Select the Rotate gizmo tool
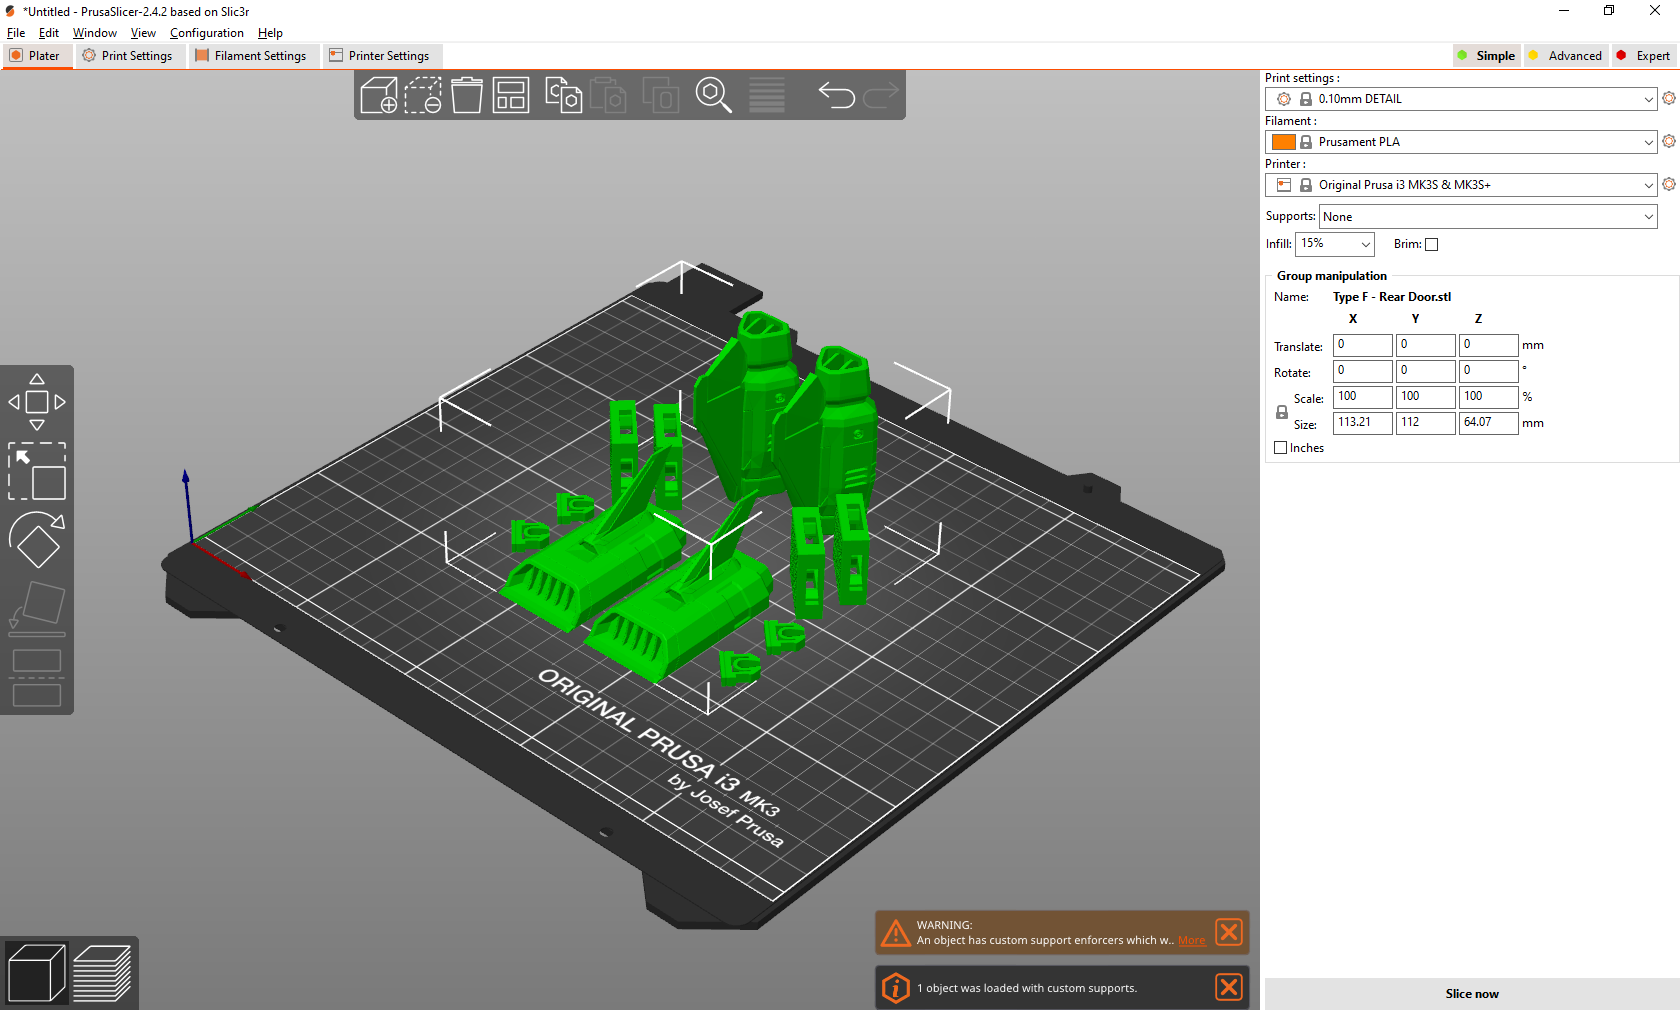 (37, 540)
